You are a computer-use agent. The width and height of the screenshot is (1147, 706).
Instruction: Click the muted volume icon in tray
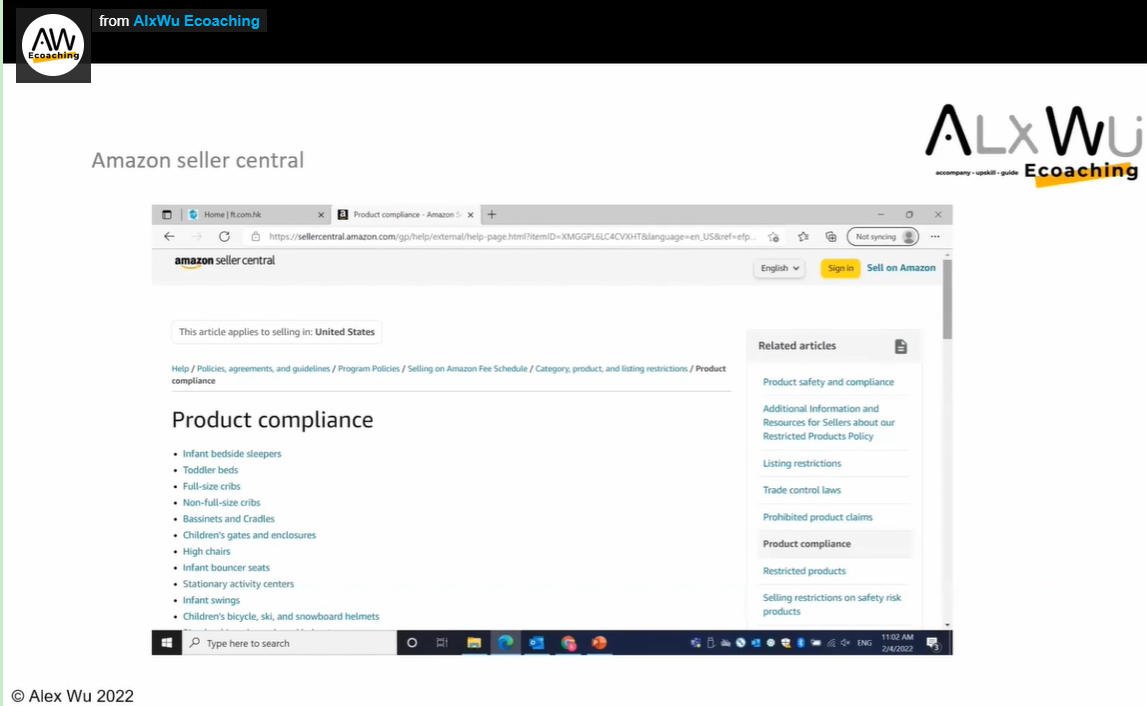point(846,642)
